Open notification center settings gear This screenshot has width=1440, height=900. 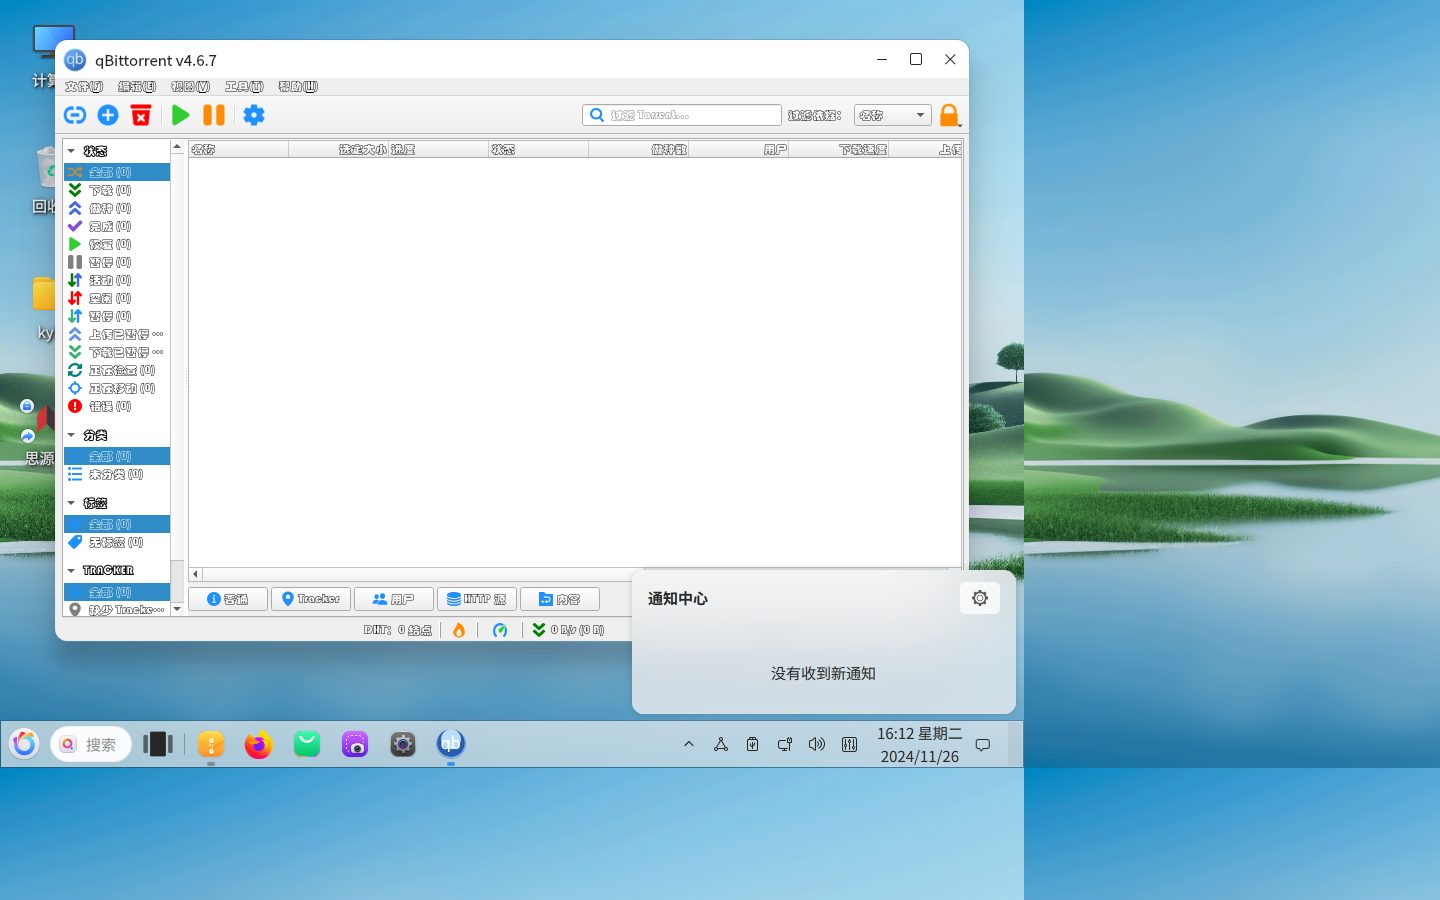coord(979,598)
